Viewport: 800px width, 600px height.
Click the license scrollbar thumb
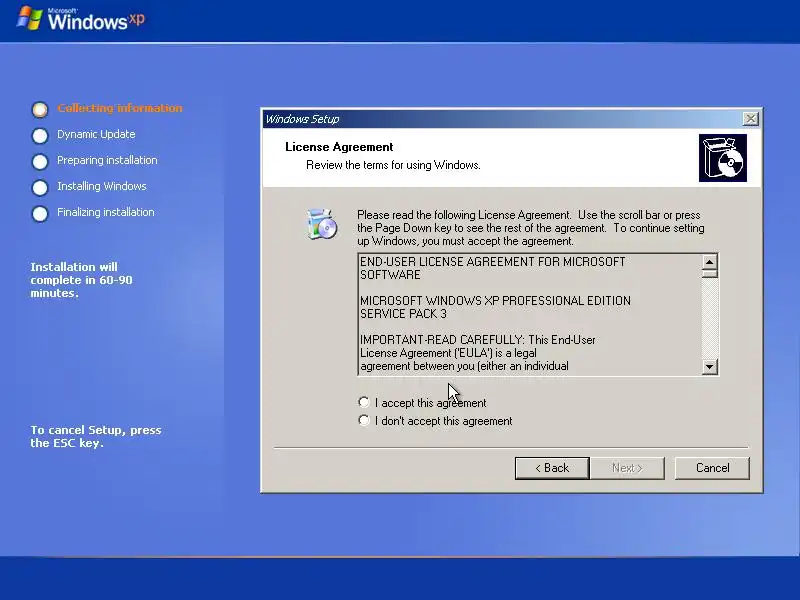[709, 273]
